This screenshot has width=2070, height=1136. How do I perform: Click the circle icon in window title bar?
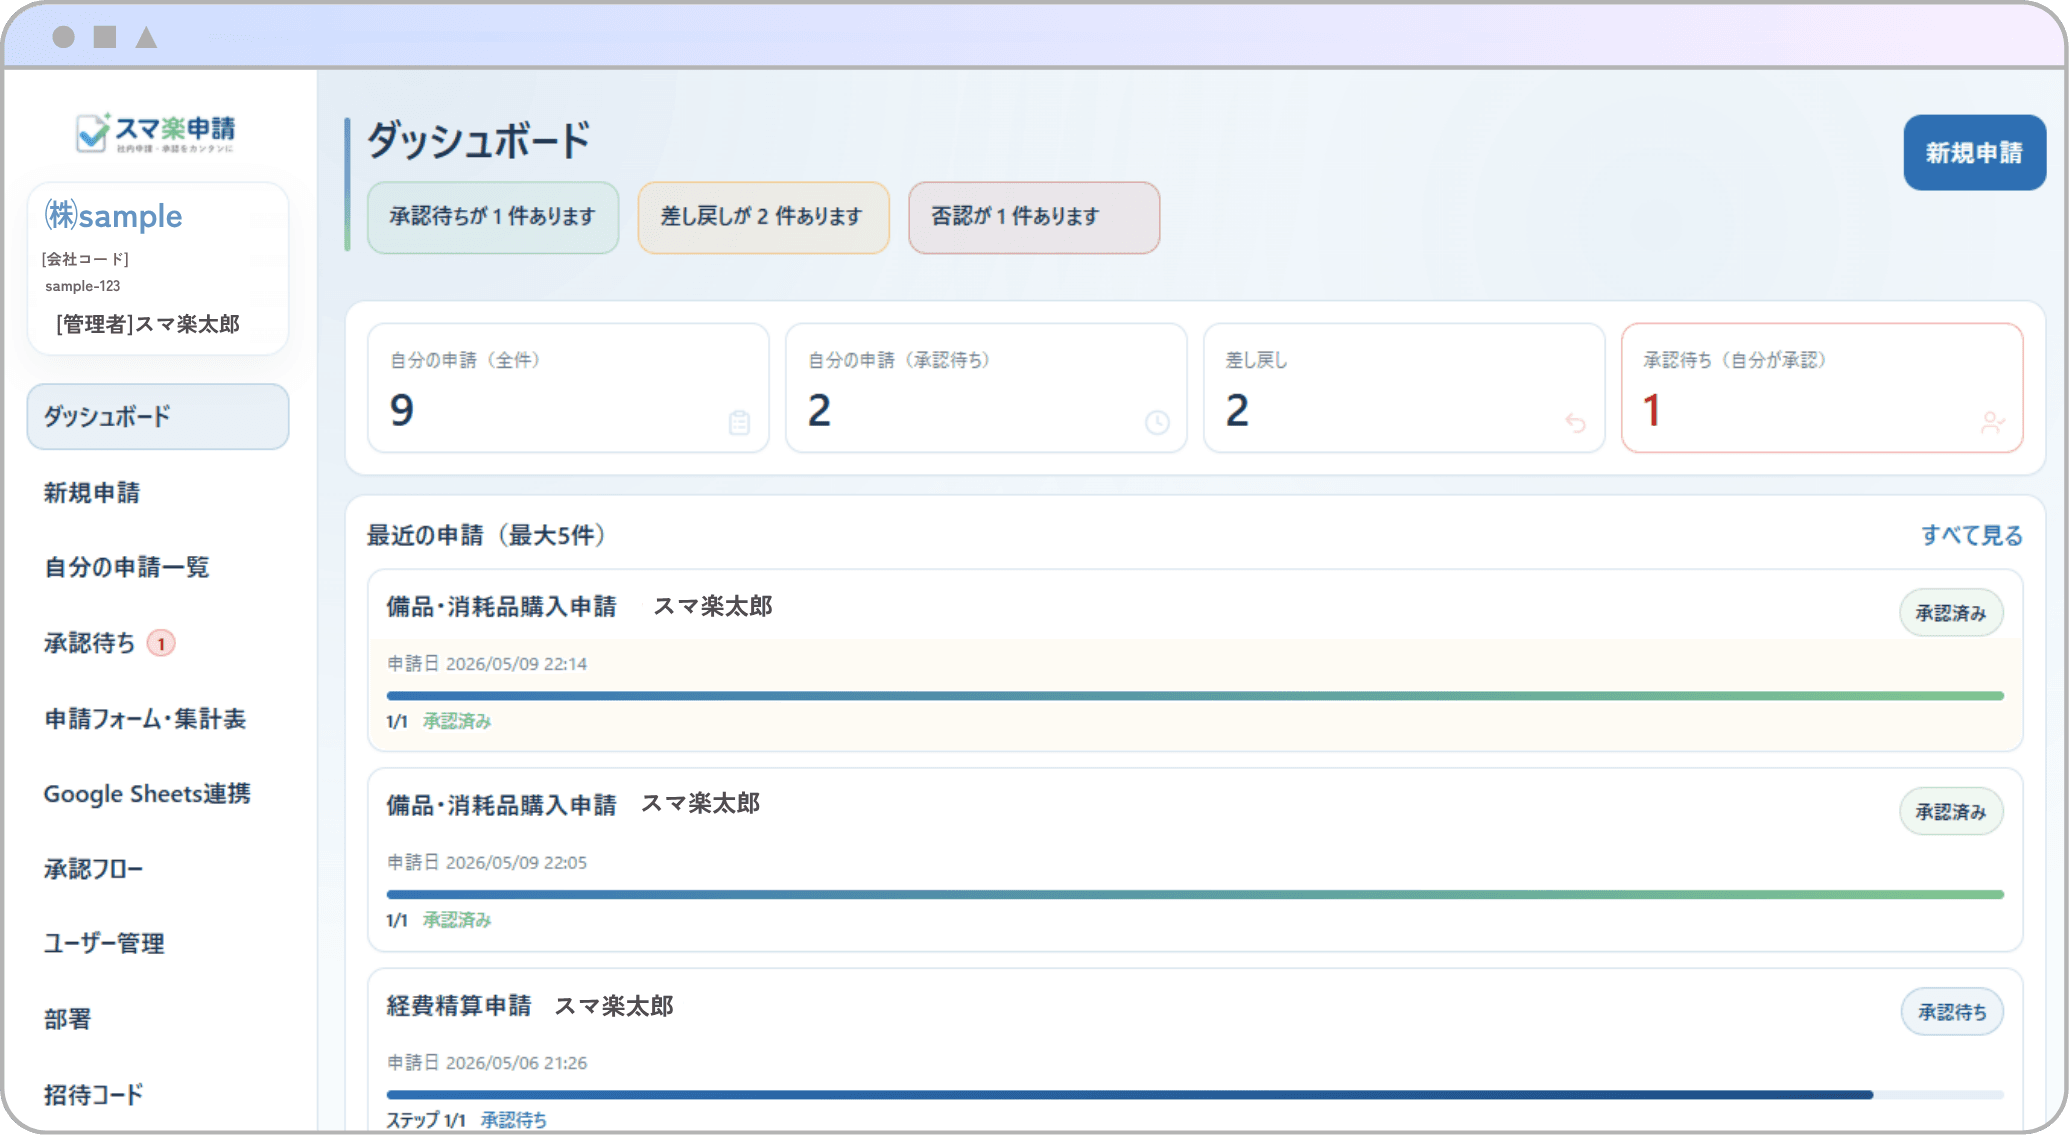[63, 37]
